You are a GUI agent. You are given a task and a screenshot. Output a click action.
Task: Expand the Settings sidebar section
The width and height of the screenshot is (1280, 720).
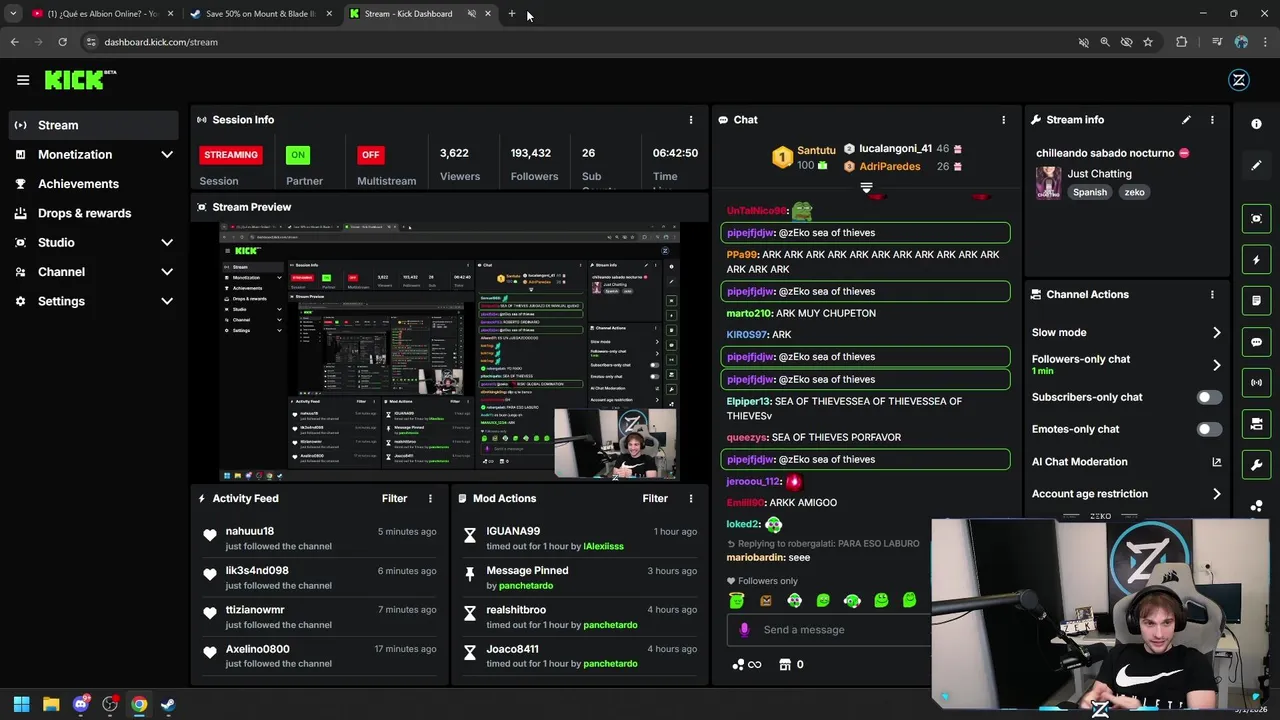96,301
